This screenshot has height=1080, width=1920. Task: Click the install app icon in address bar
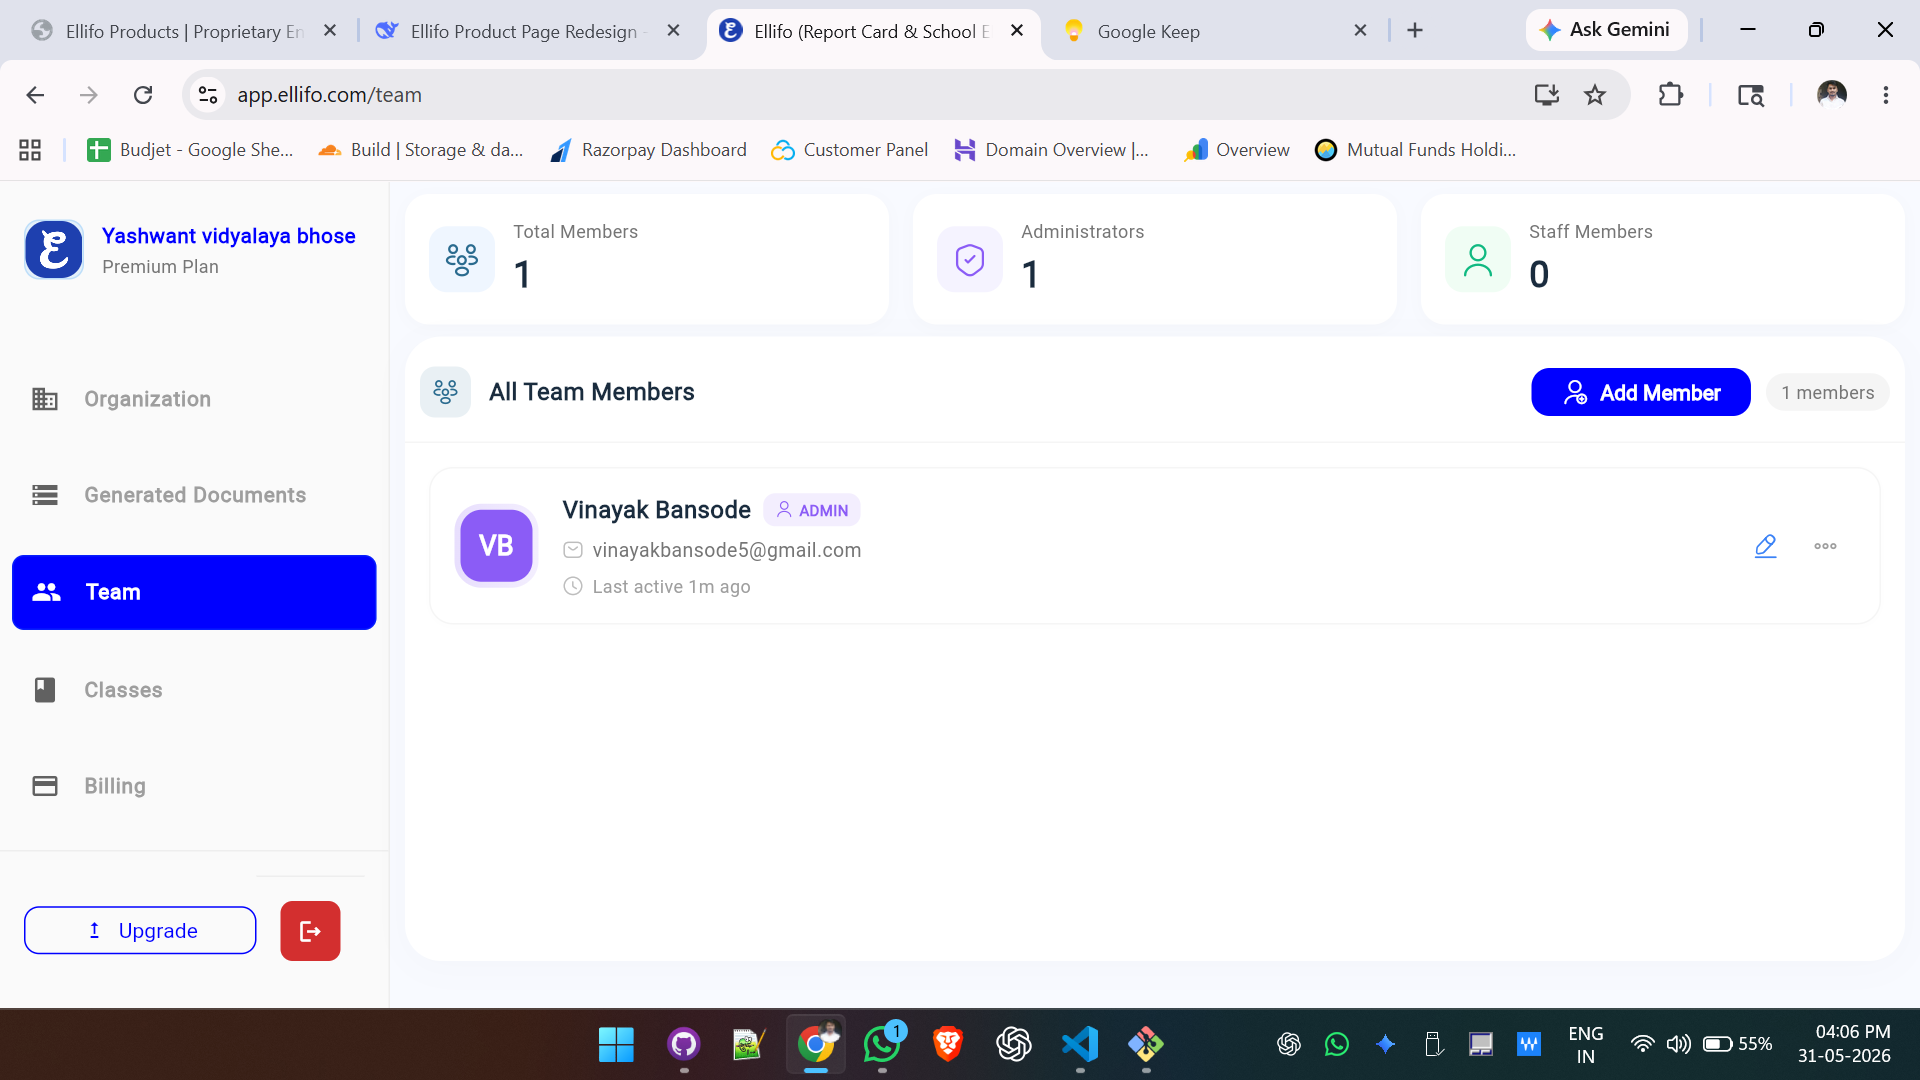click(1547, 95)
